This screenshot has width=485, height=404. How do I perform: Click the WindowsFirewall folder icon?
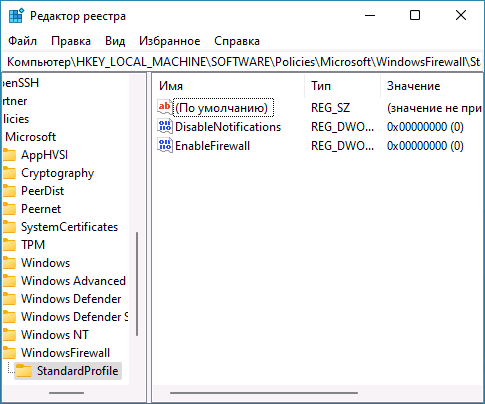click(x=10, y=353)
